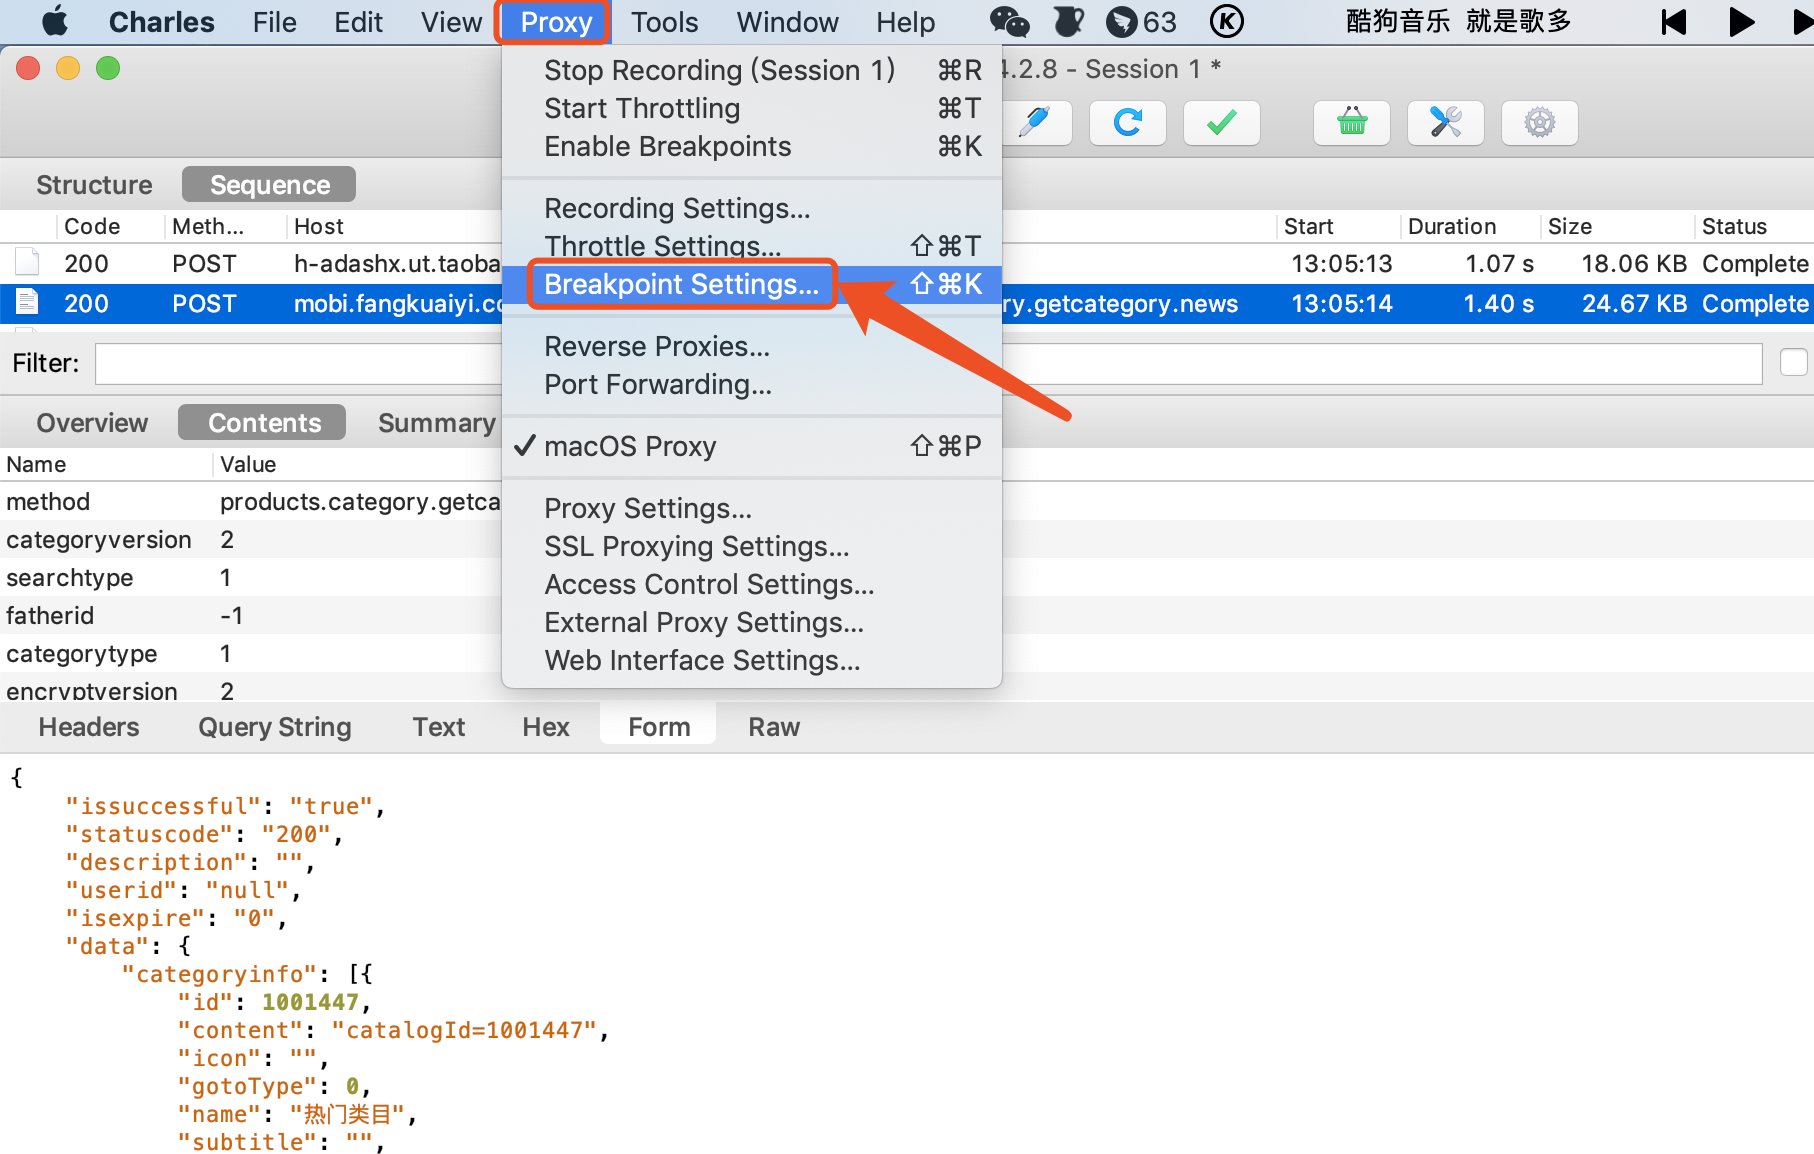Toggle macOS Proxy menu option
Viewport: 1814px width, 1154px height.
(x=752, y=446)
